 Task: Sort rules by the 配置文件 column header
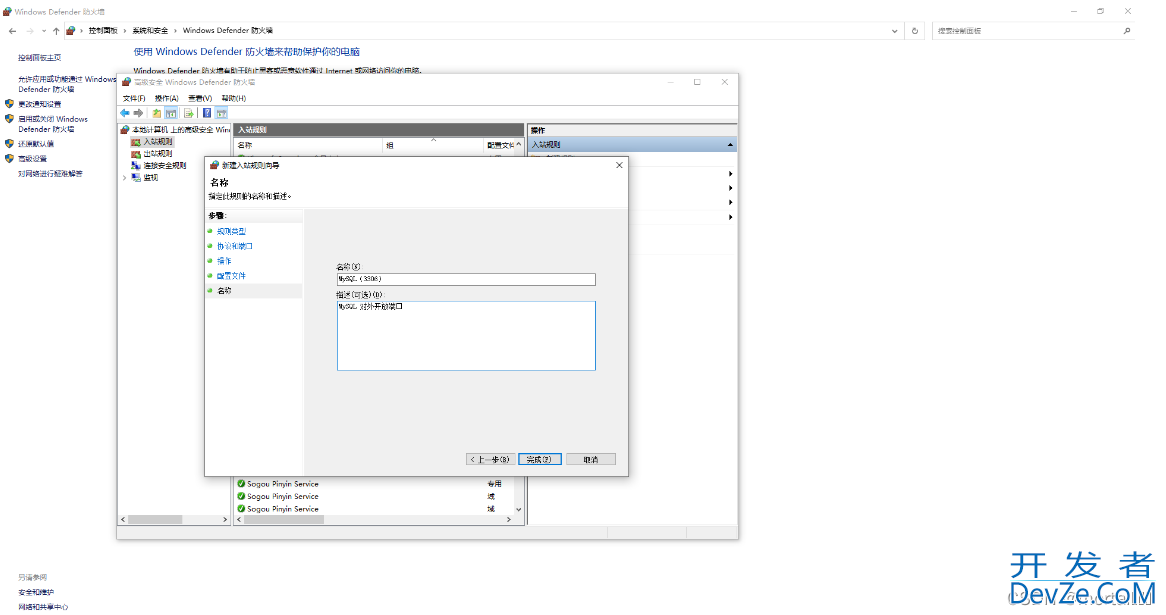[x=499, y=145]
